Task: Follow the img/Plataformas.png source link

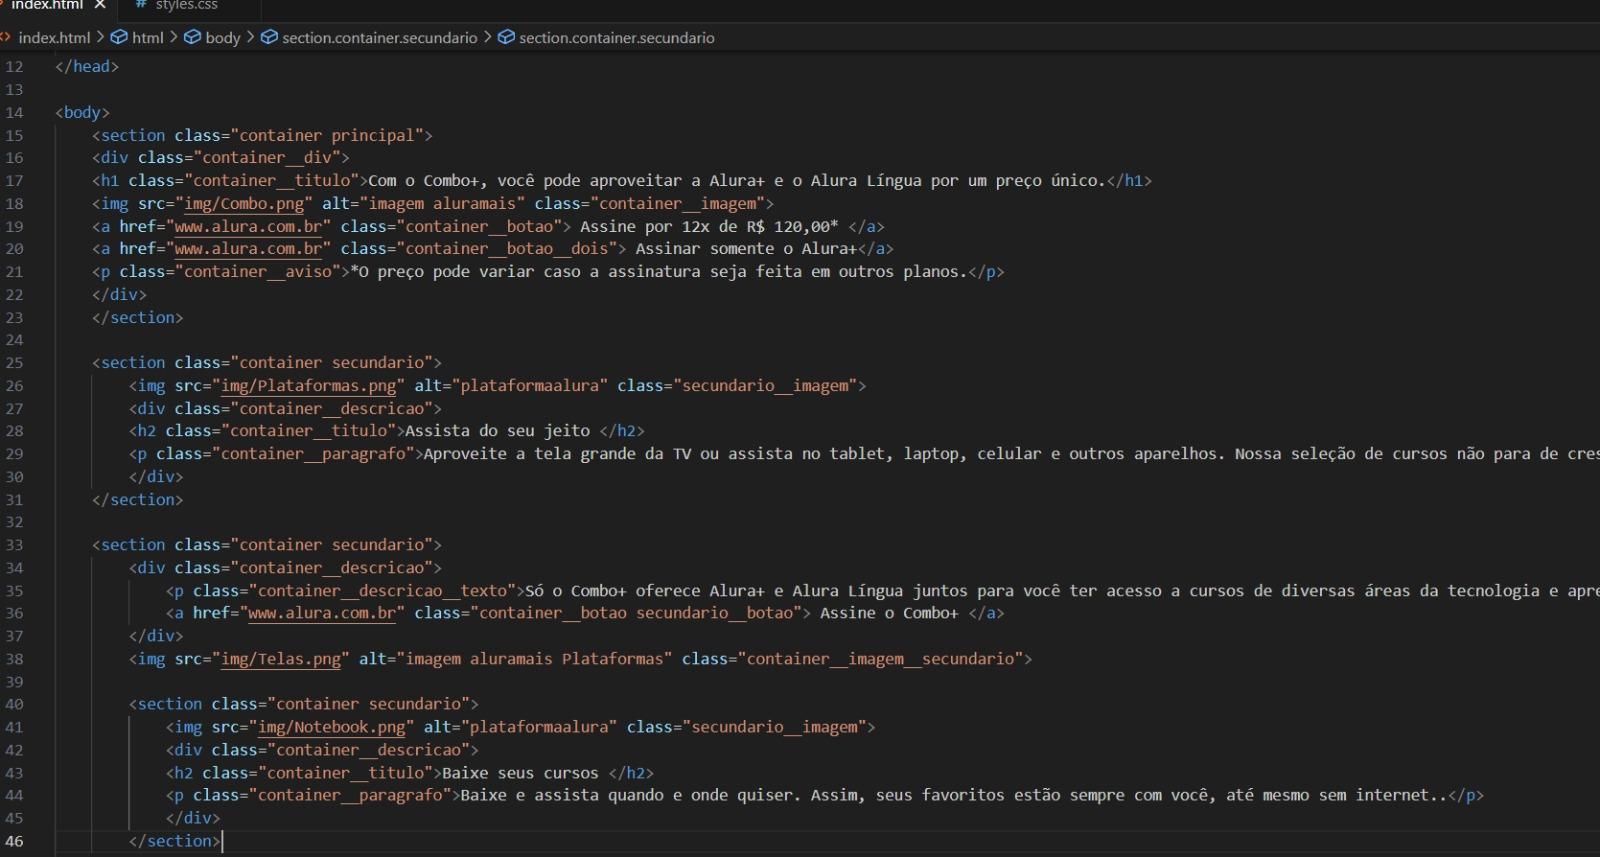Action: (309, 386)
